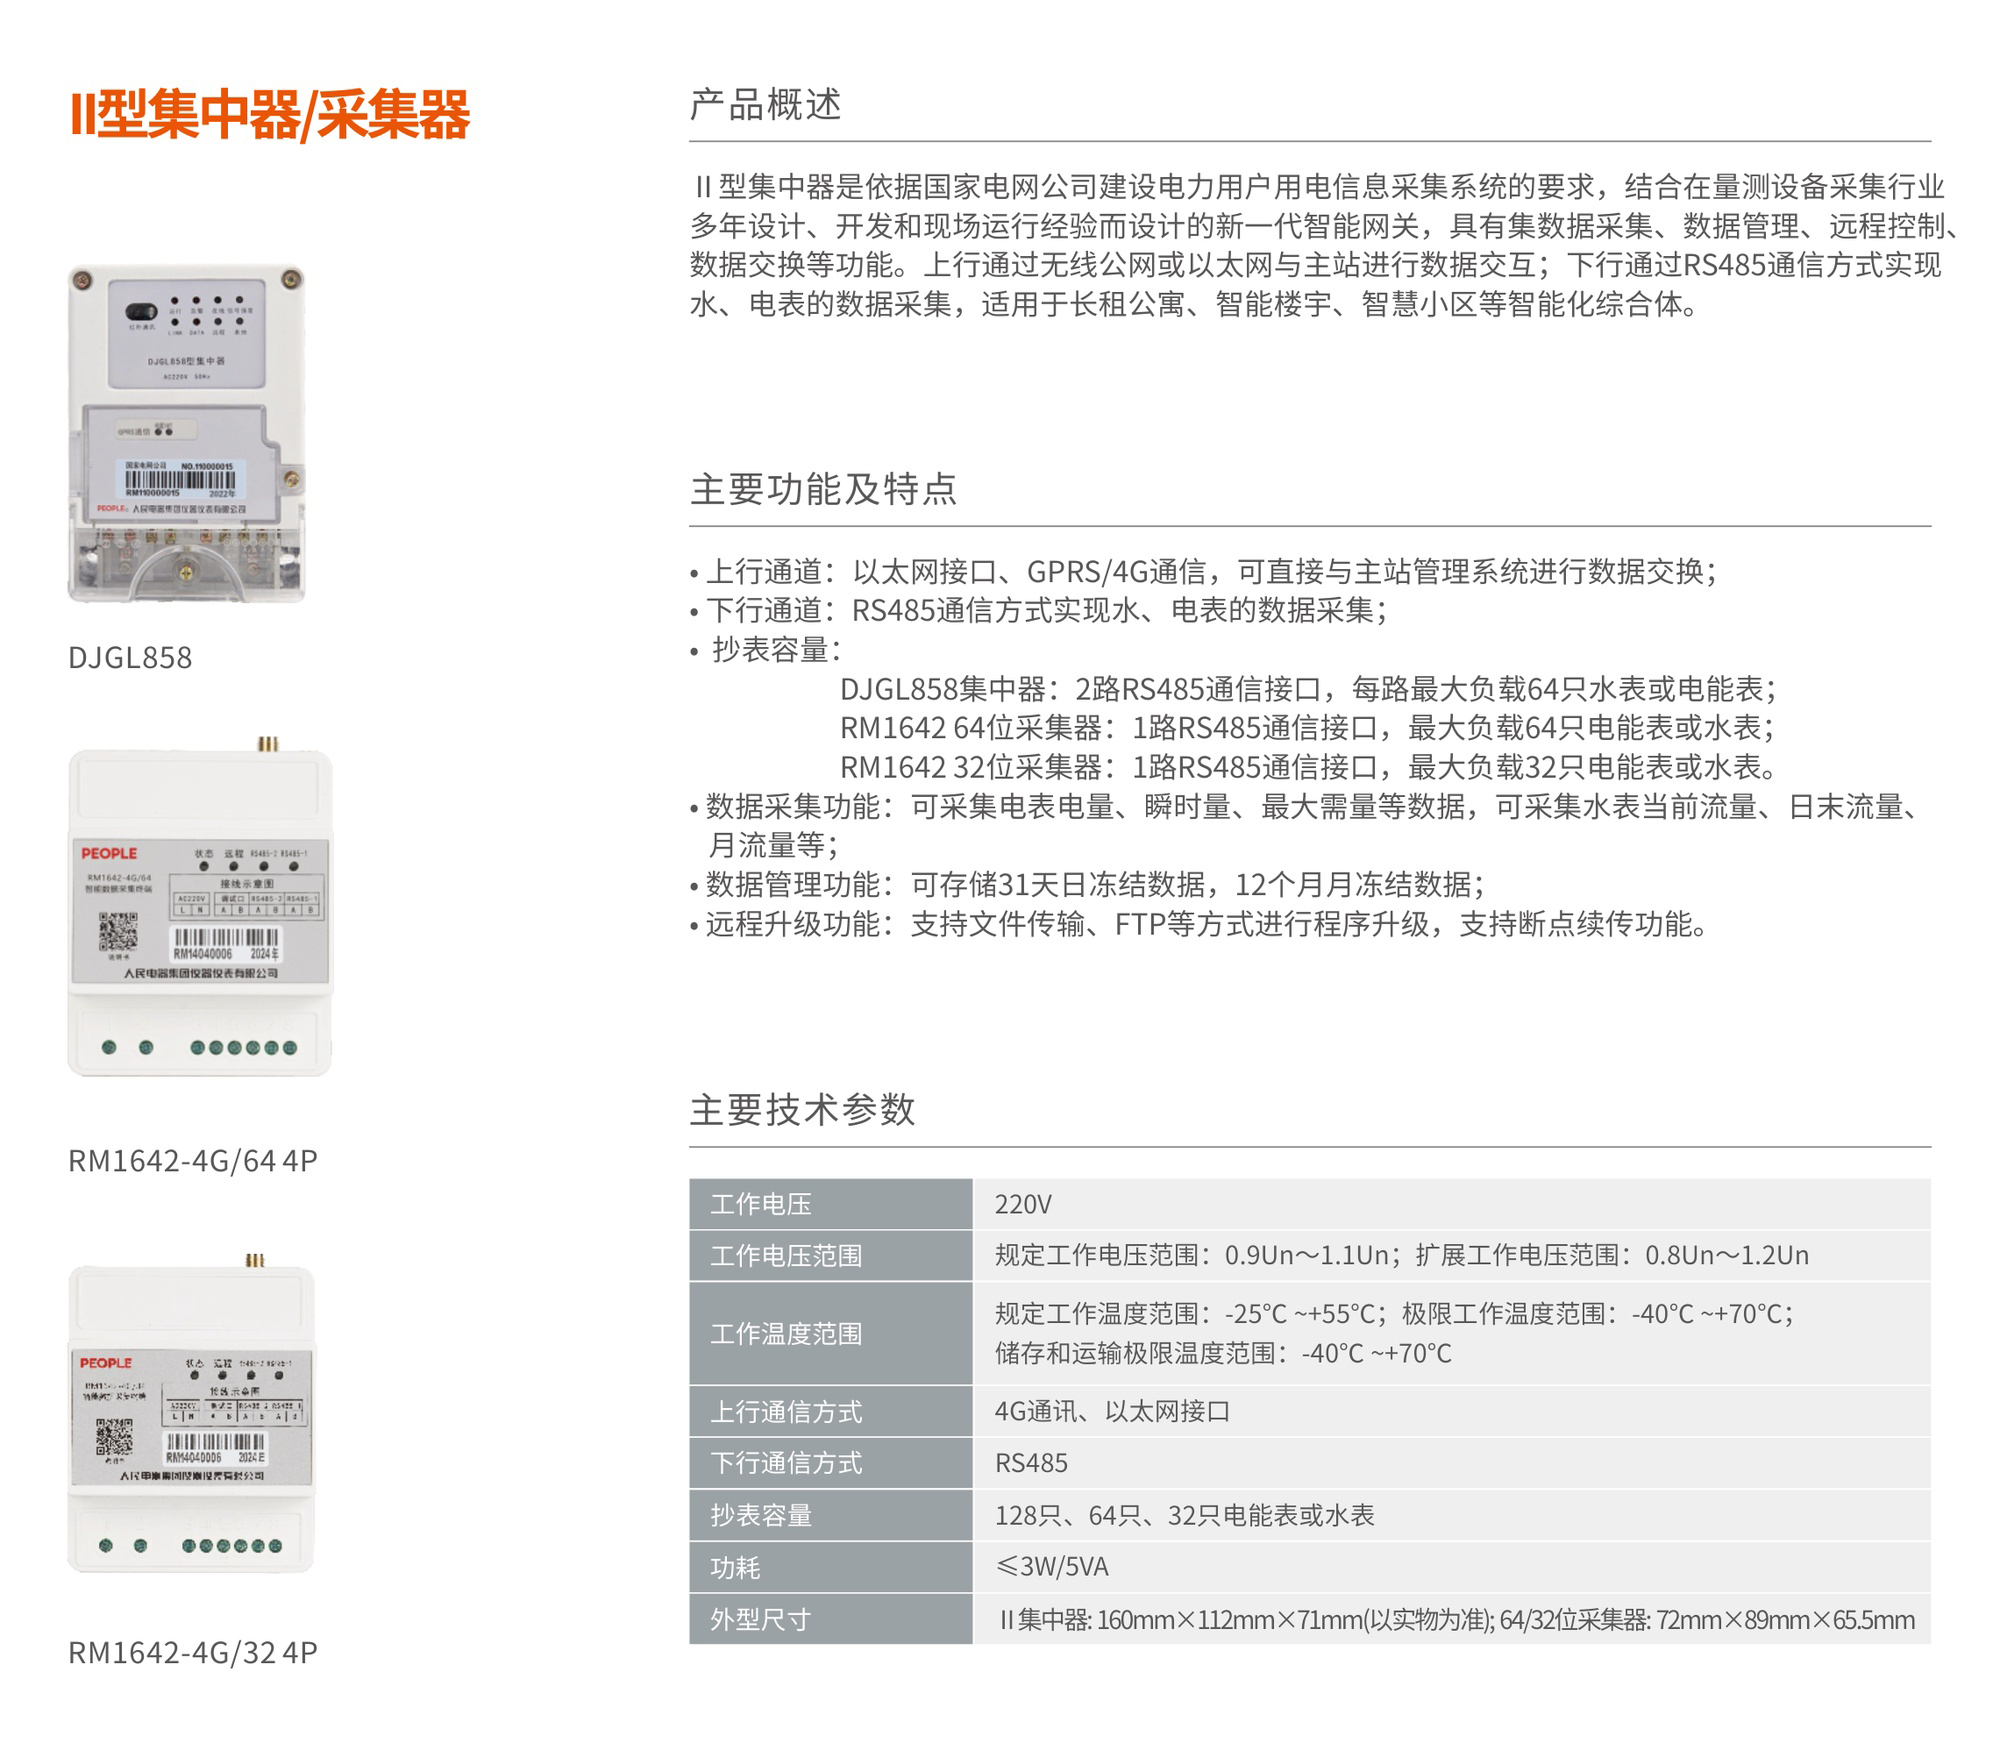Click the 主要功能及特点 section heading
This screenshot has height=1742, width=2000.
(823, 489)
